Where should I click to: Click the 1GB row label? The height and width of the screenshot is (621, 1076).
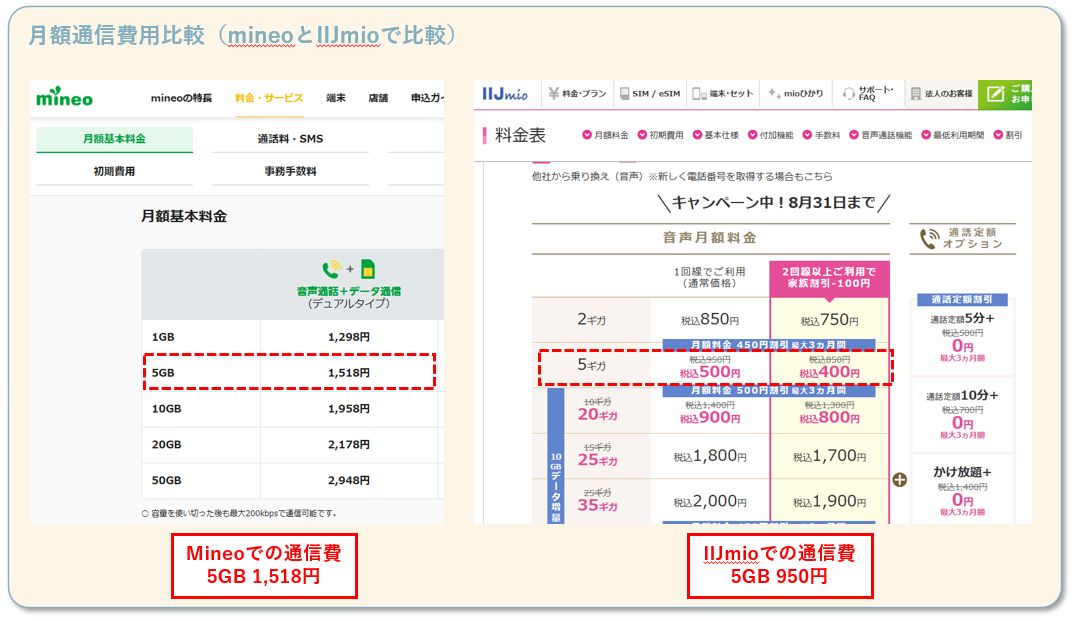point(163,337)
